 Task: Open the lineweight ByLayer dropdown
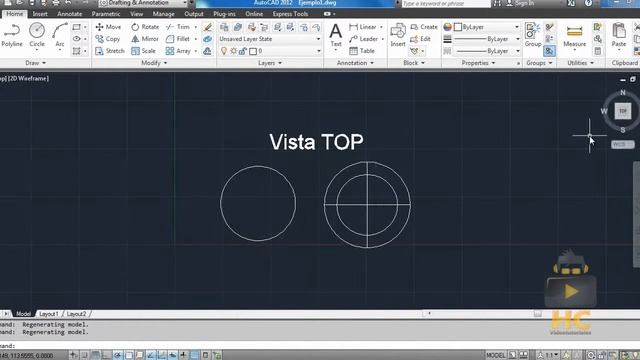pos(487,39)
